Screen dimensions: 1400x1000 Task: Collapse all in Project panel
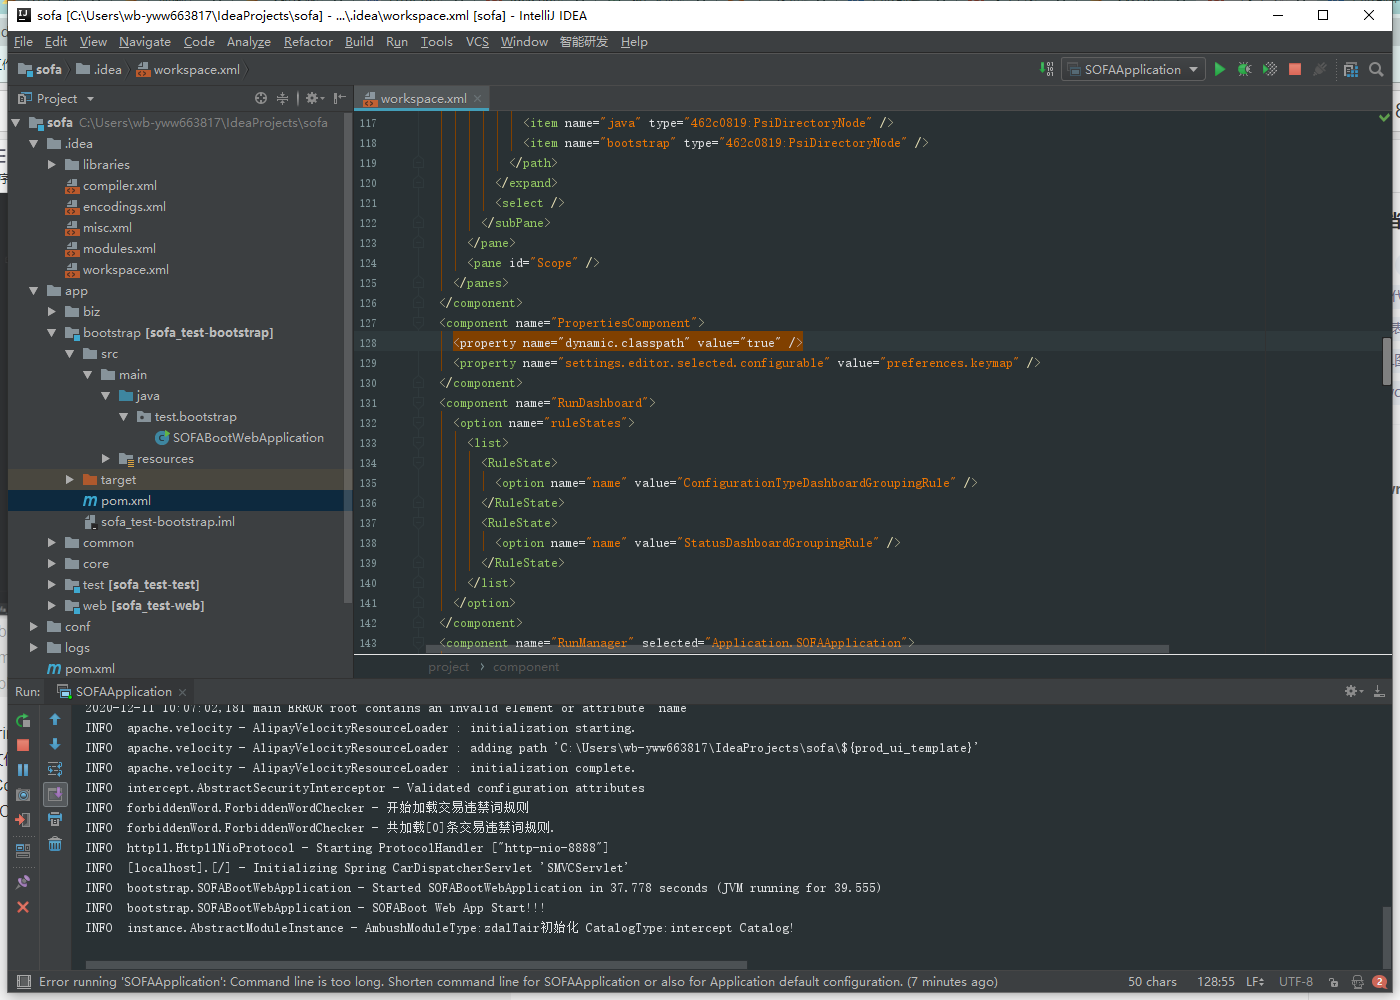[x=283, y=98]
